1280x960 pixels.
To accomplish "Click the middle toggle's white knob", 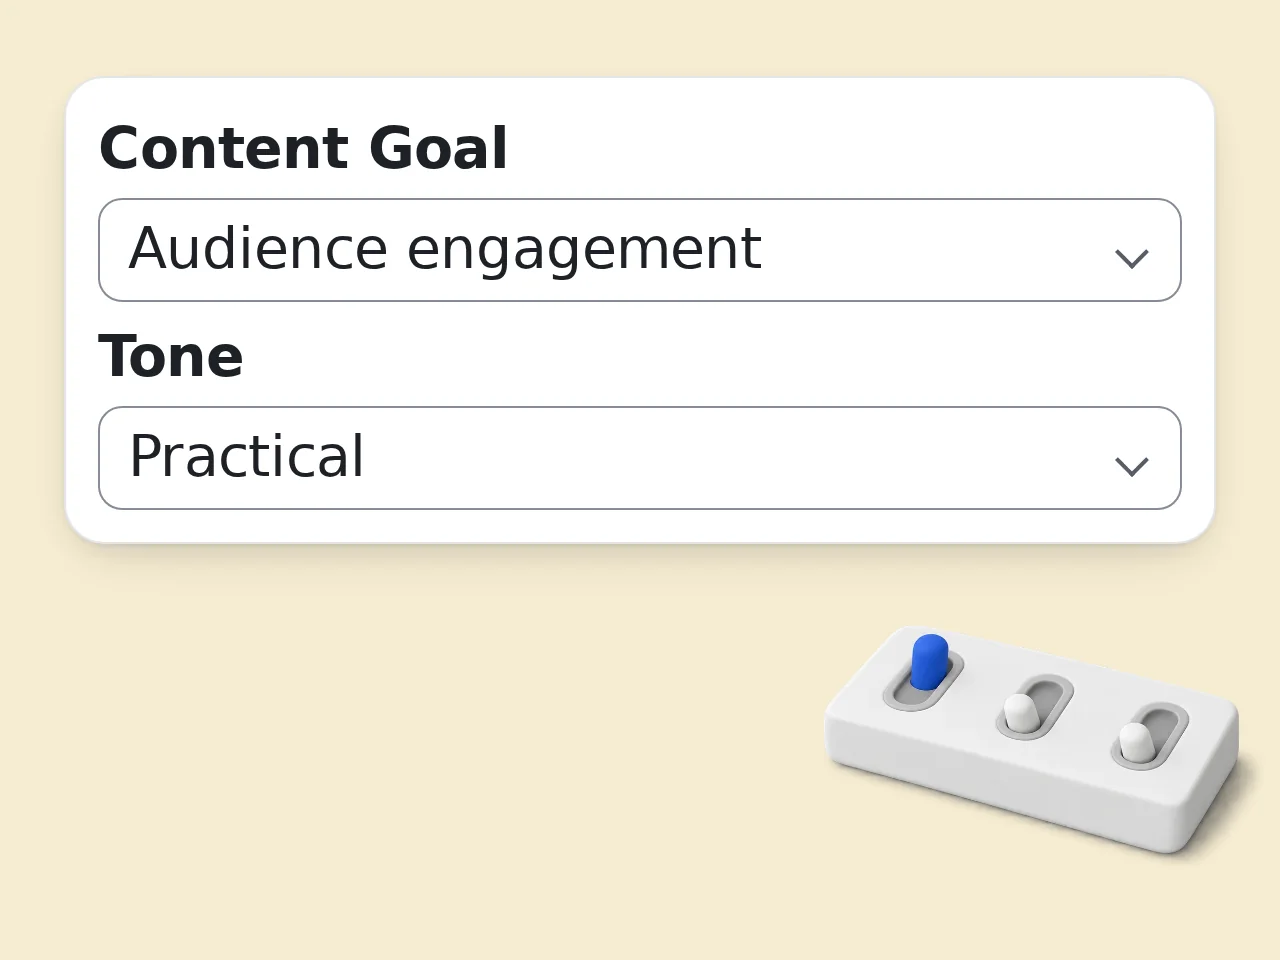I will [x=1019, y=714].
